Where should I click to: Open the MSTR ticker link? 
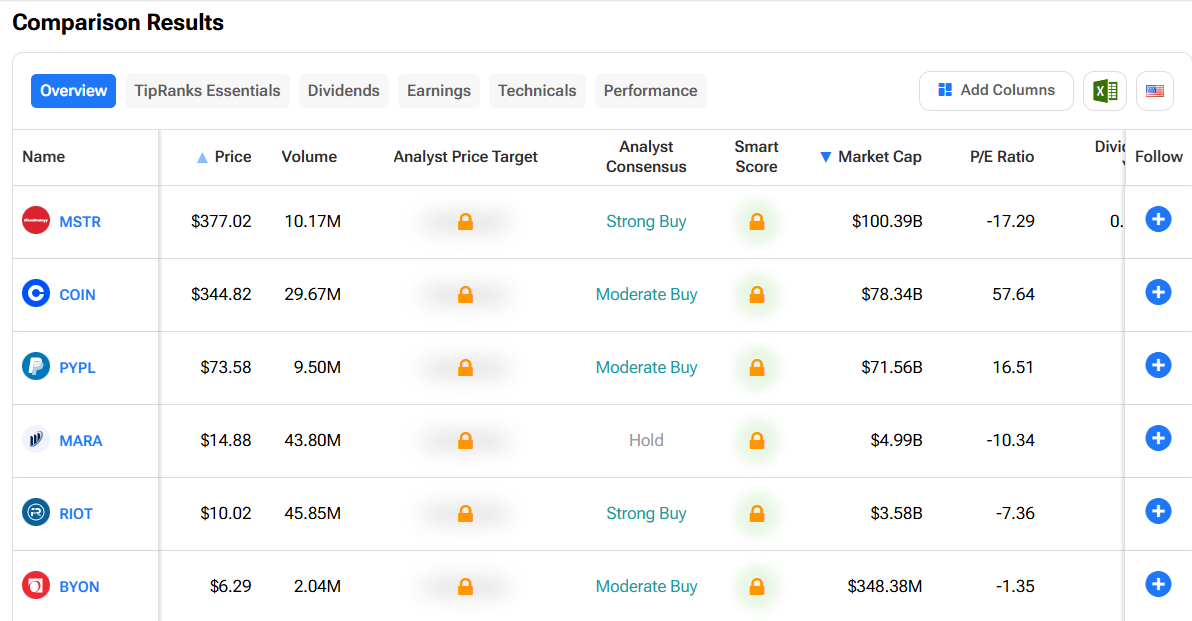click(x=80, y=221)
